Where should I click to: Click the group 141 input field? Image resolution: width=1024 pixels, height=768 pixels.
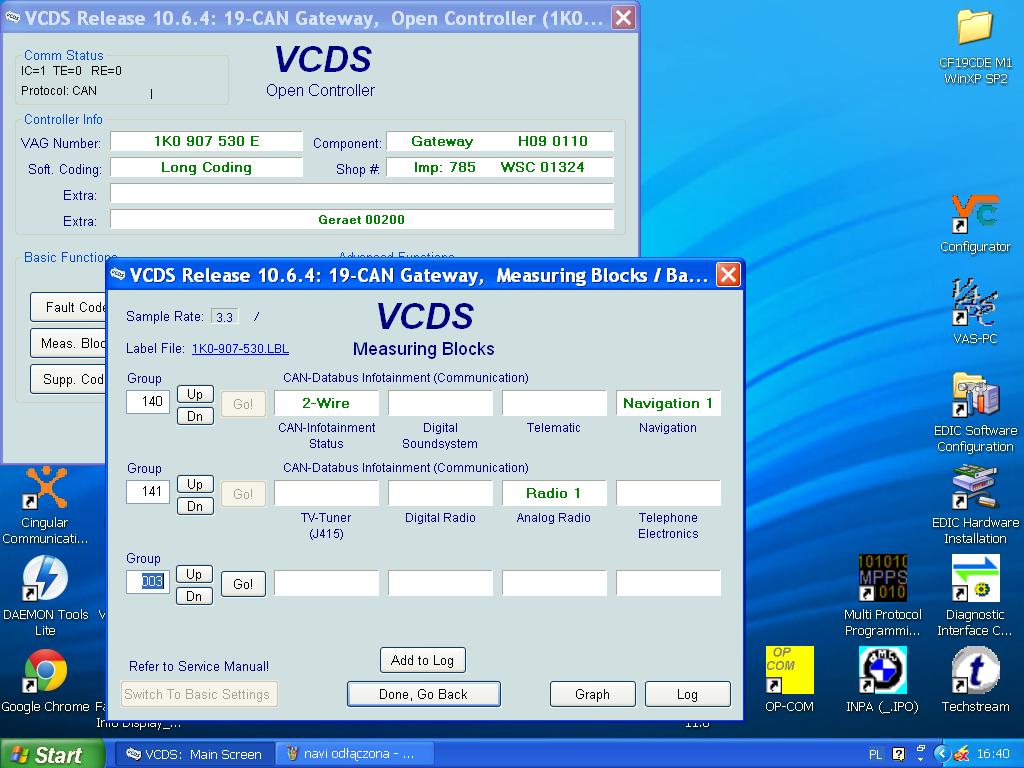click(x=148, y=492)
